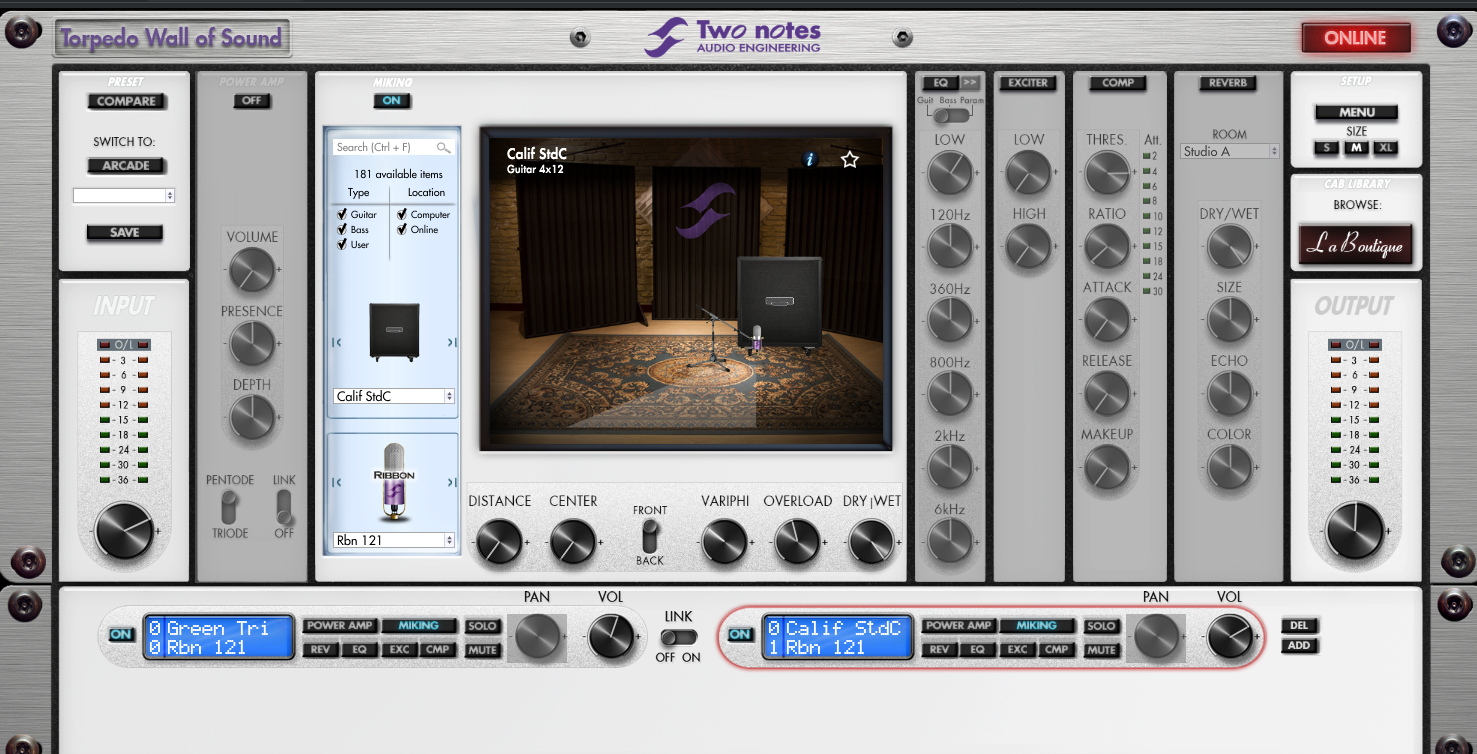
Task: Expand EQ panel with double-arrow button
Action: [970, 83]
